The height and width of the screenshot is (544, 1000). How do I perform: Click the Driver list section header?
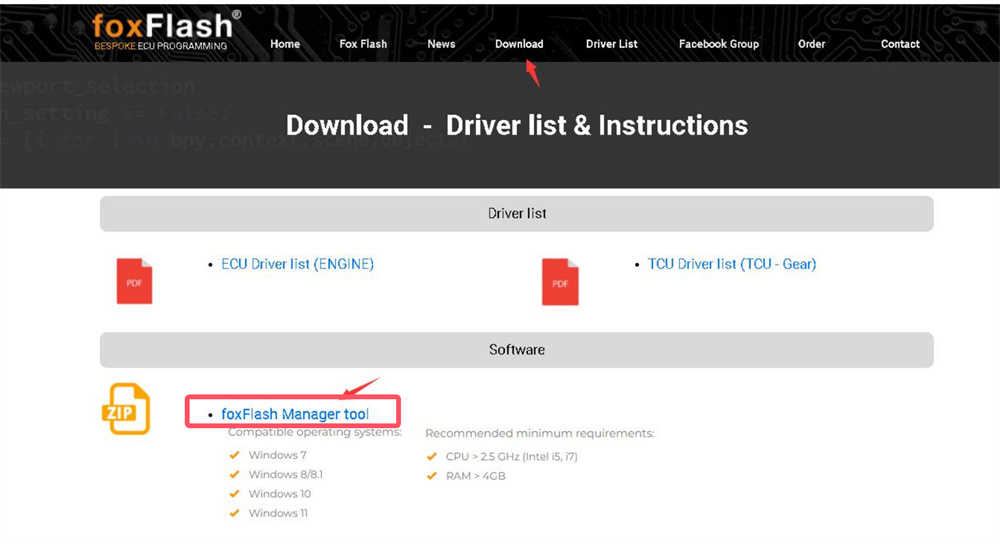[x=517, y=214]
